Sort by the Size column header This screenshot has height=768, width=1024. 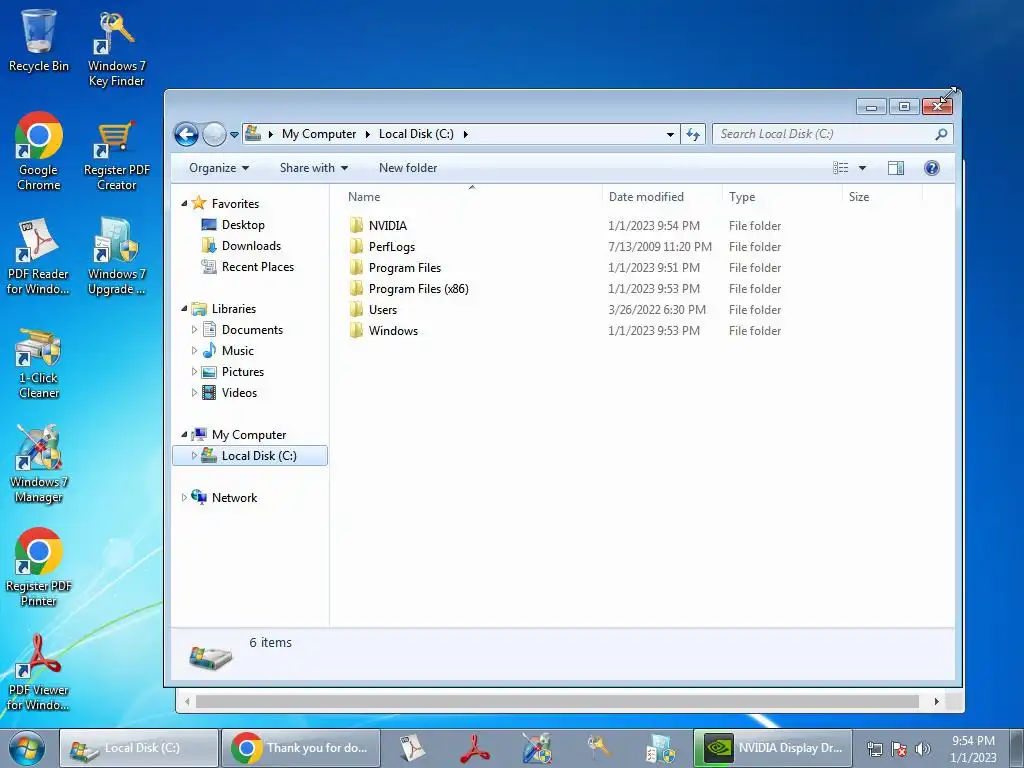859,197
